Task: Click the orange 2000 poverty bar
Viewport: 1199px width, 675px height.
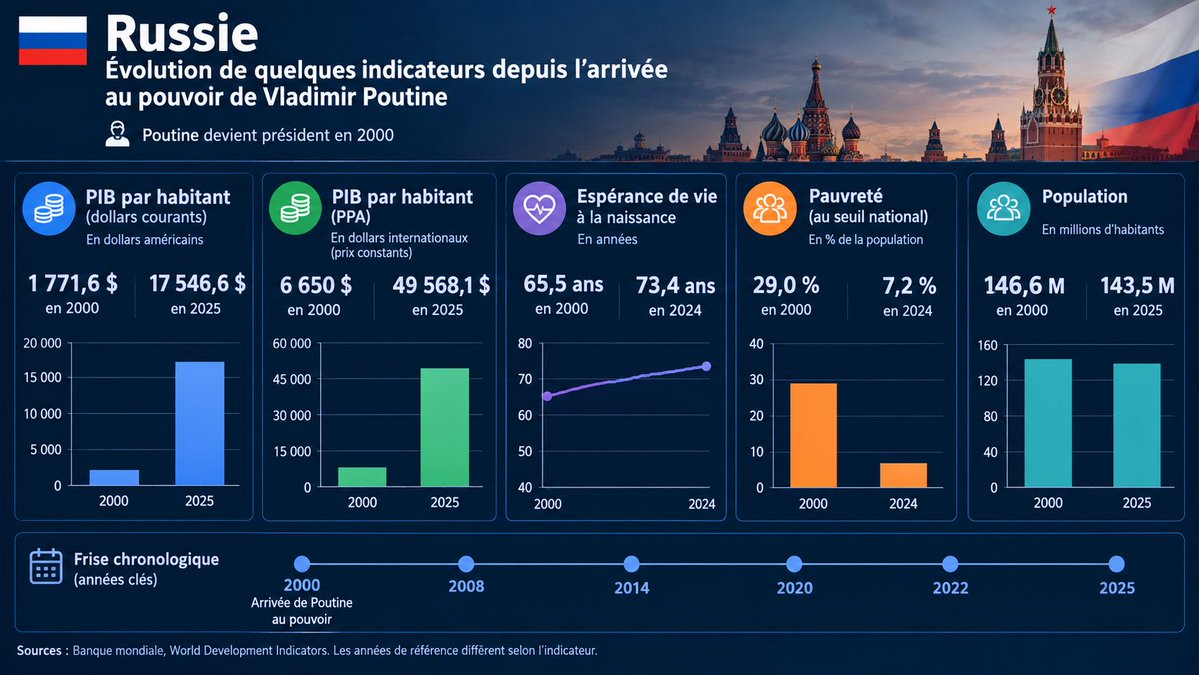Action: (814, 435)
